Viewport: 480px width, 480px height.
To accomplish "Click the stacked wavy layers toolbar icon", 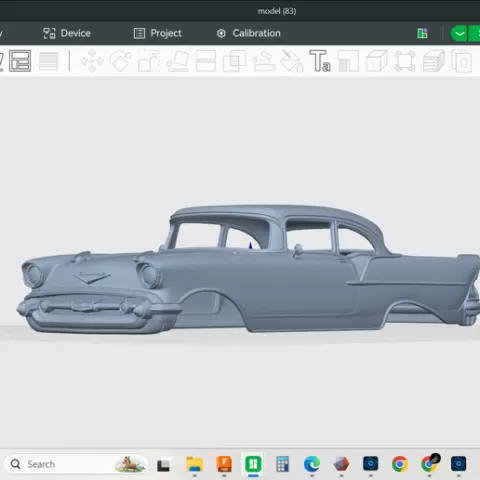I will point(434,61).
